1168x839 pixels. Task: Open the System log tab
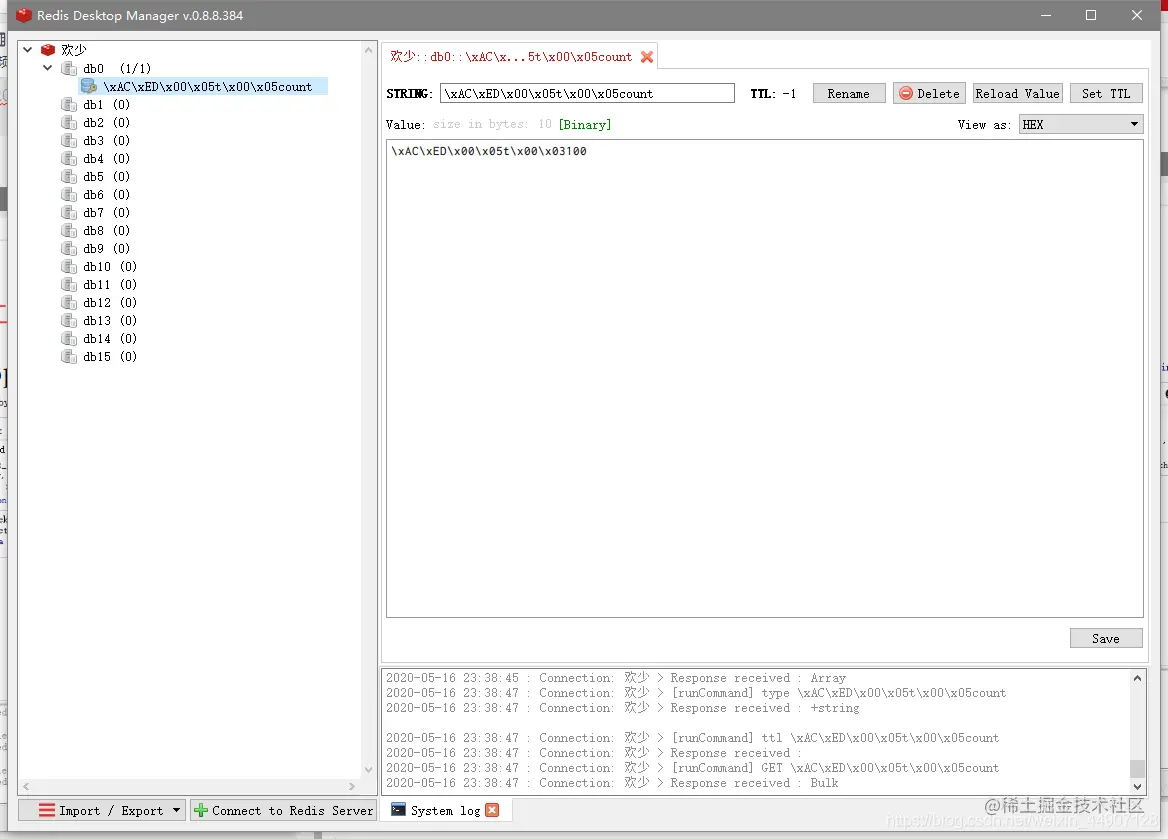(445, 810)
